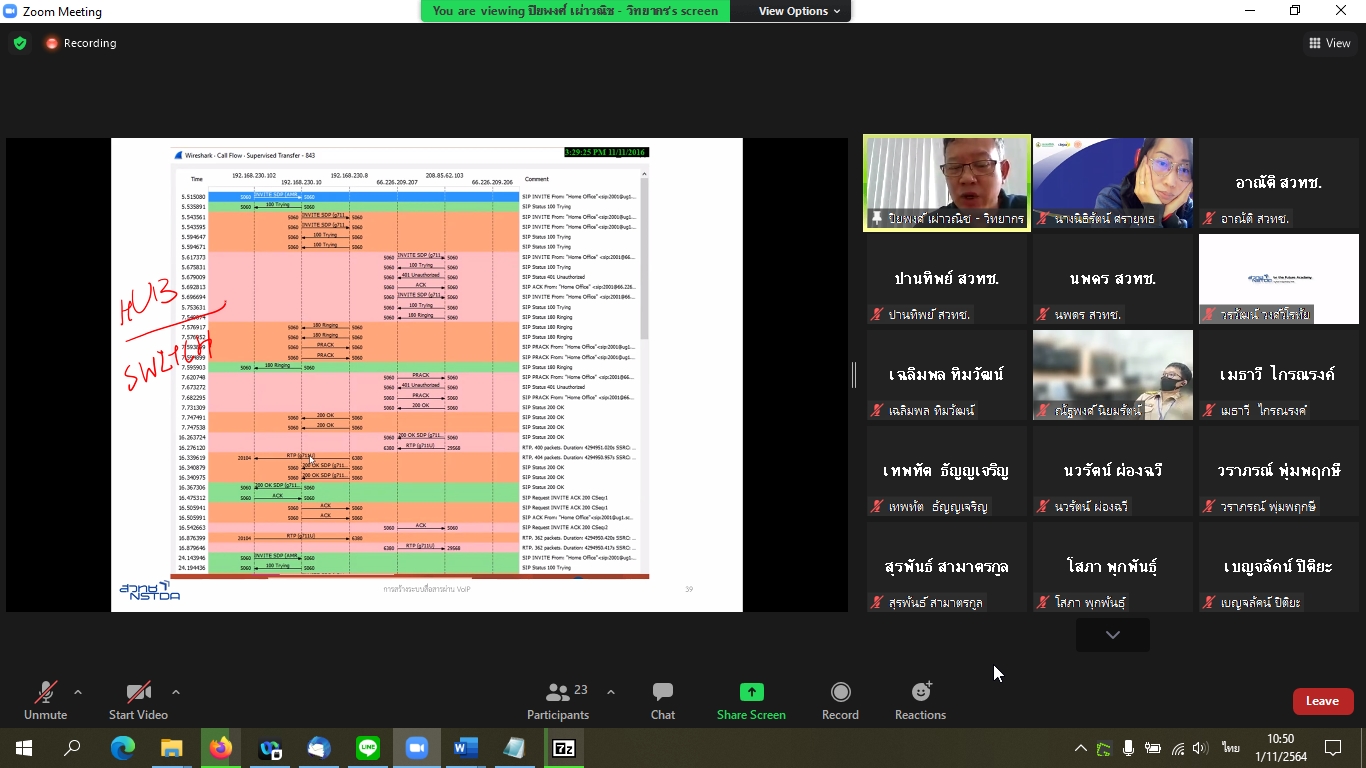Open the Participants panel
Image resolution: width=1366 pixels, height=768 pixels.
[x=558, y=700]
